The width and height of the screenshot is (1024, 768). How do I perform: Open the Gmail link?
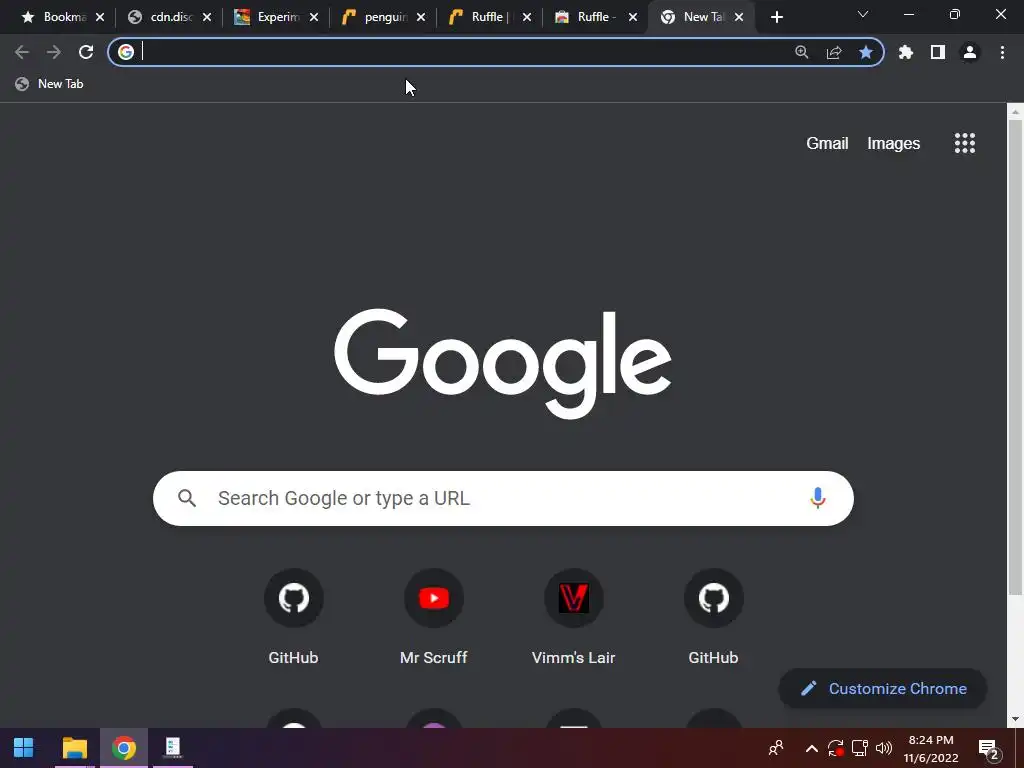[x=827, y=143]
